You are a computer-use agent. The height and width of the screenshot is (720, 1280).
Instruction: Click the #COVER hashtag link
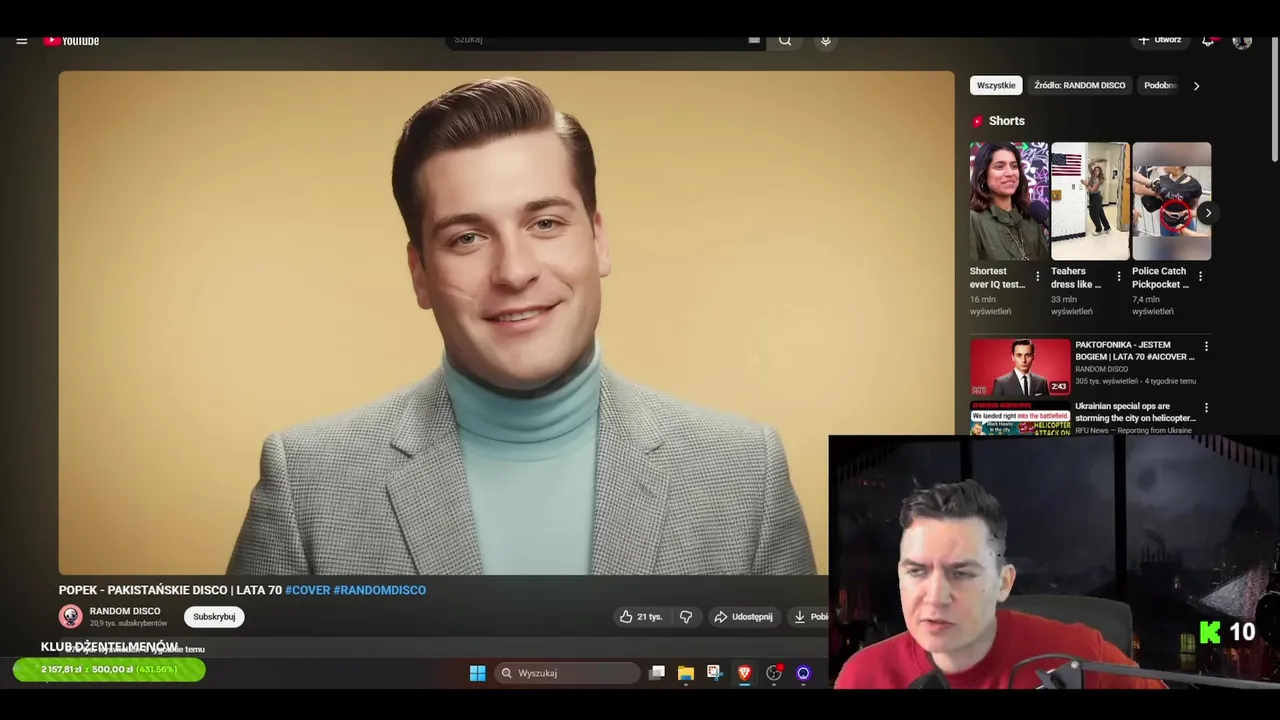(307, 590)
